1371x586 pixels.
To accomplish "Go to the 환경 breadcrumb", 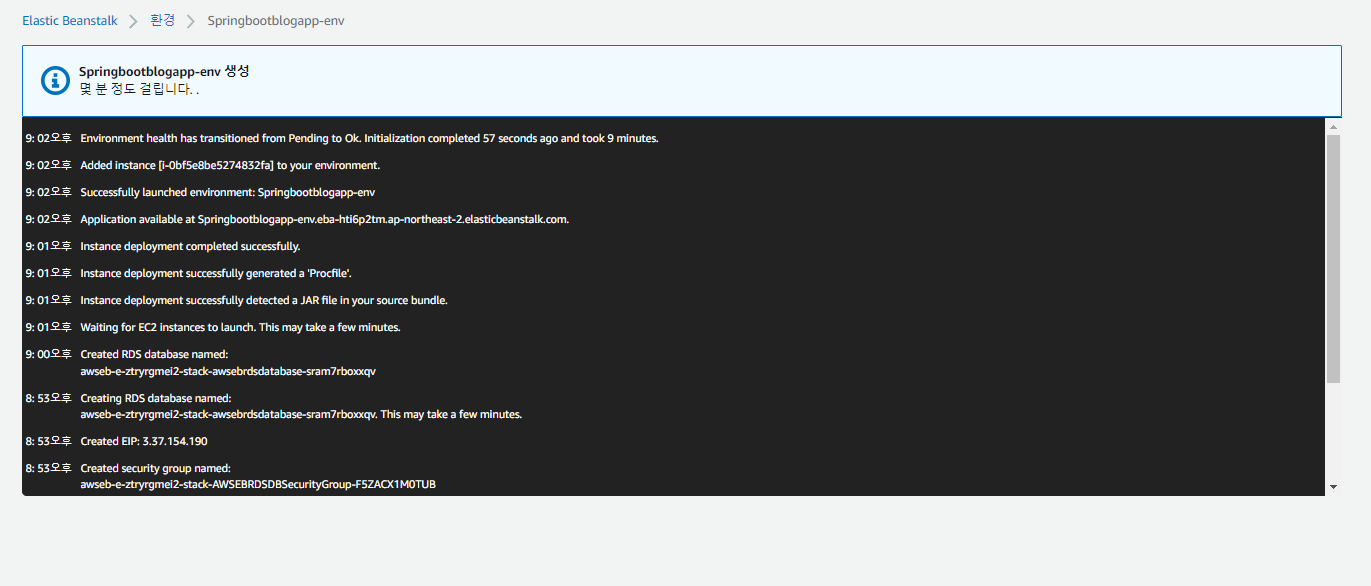I will [162, 21].
